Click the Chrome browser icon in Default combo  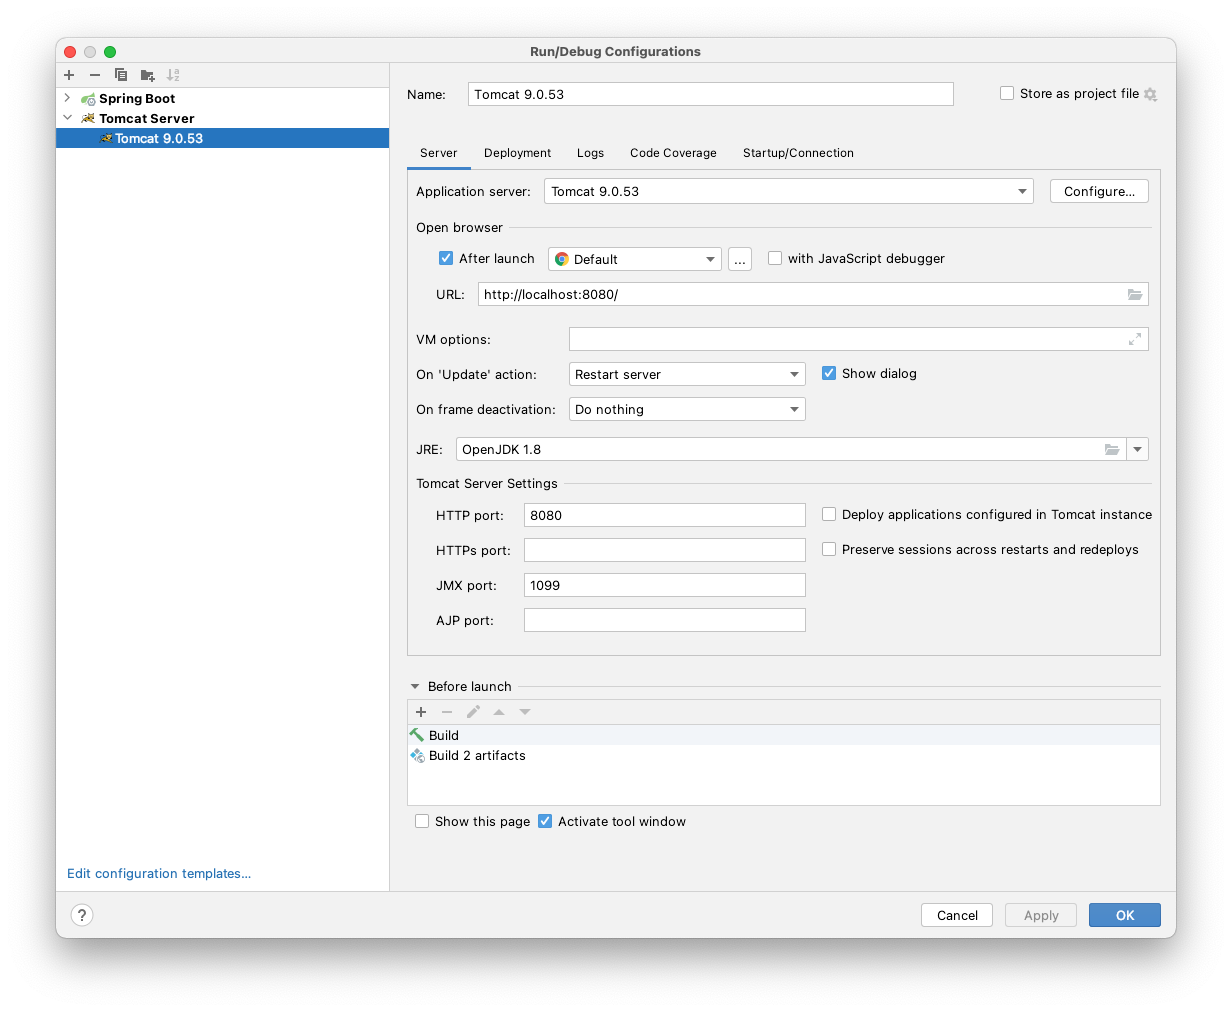[x=562, y=259]
